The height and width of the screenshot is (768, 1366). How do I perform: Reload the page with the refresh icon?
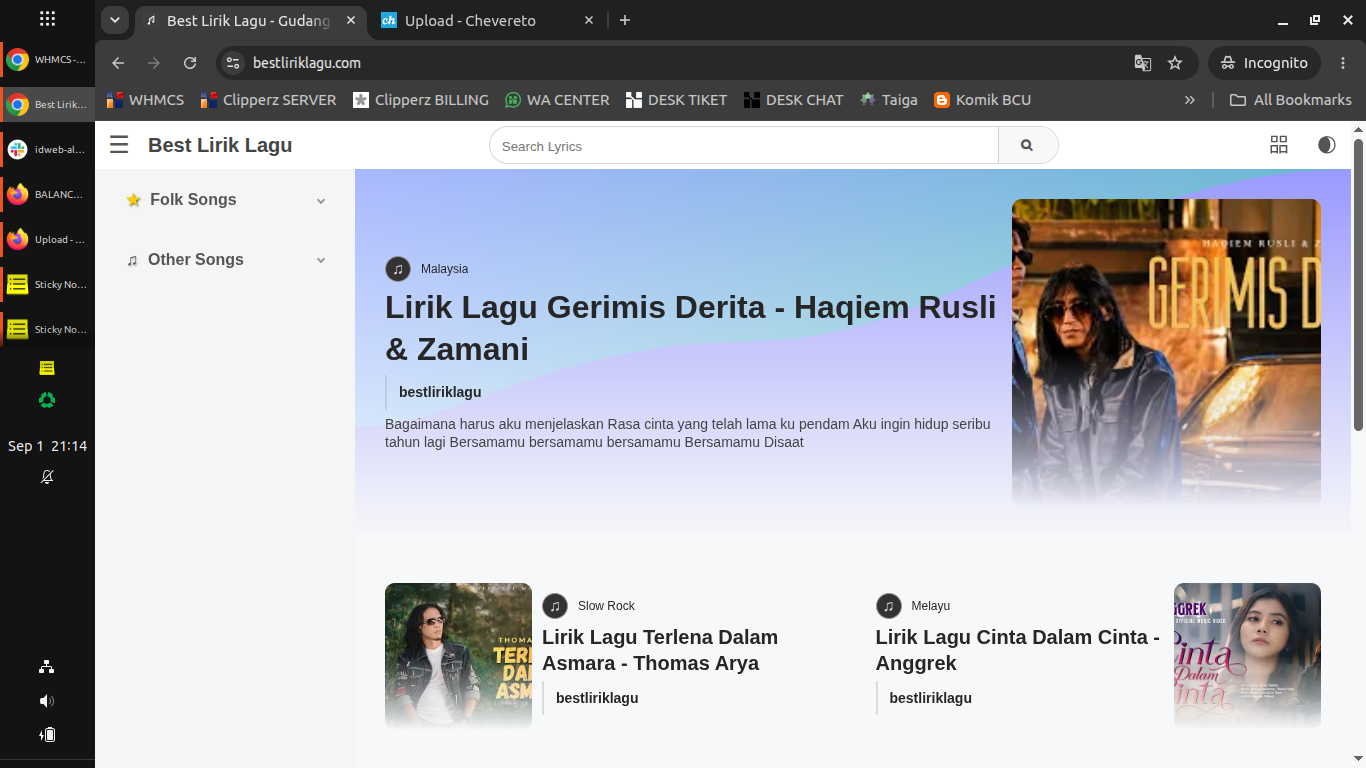190,63
